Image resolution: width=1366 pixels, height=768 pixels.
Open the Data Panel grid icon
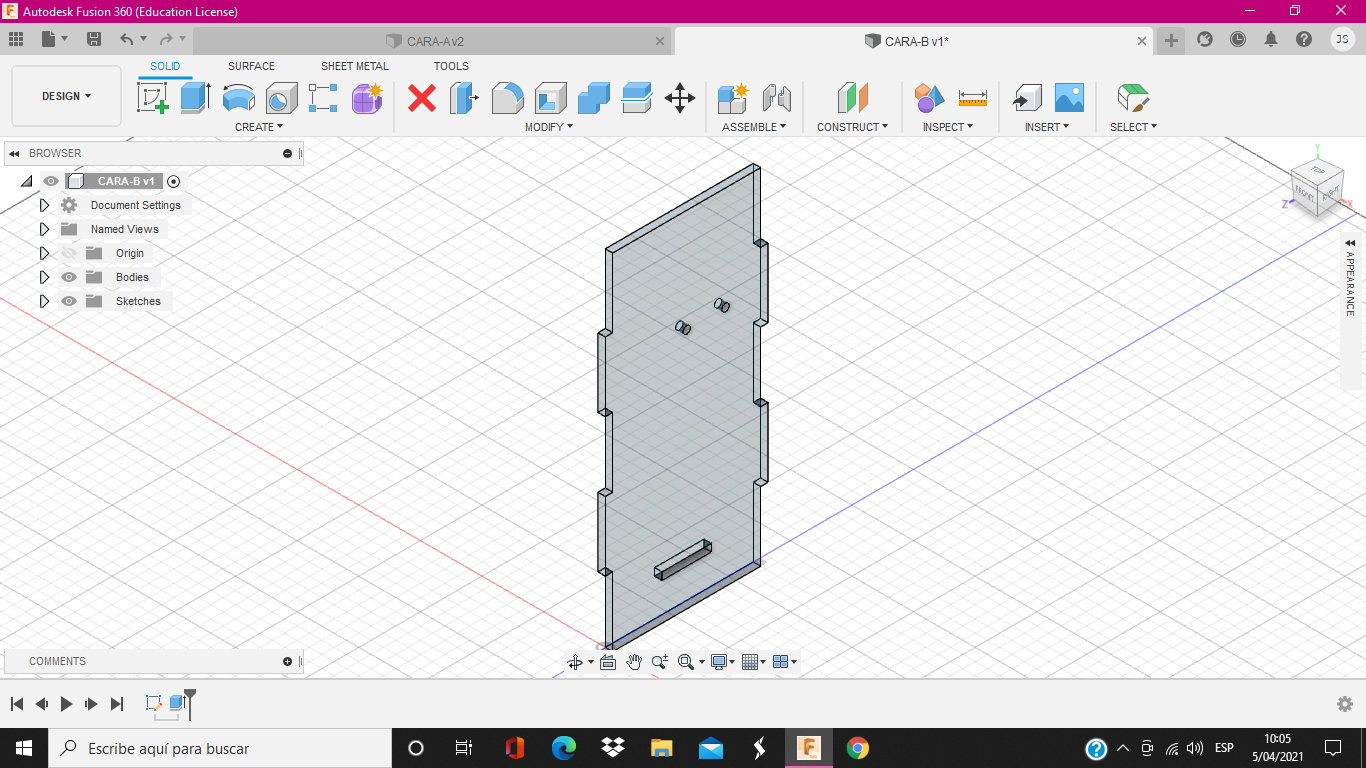pyautogui.click(x=15, y=39)
